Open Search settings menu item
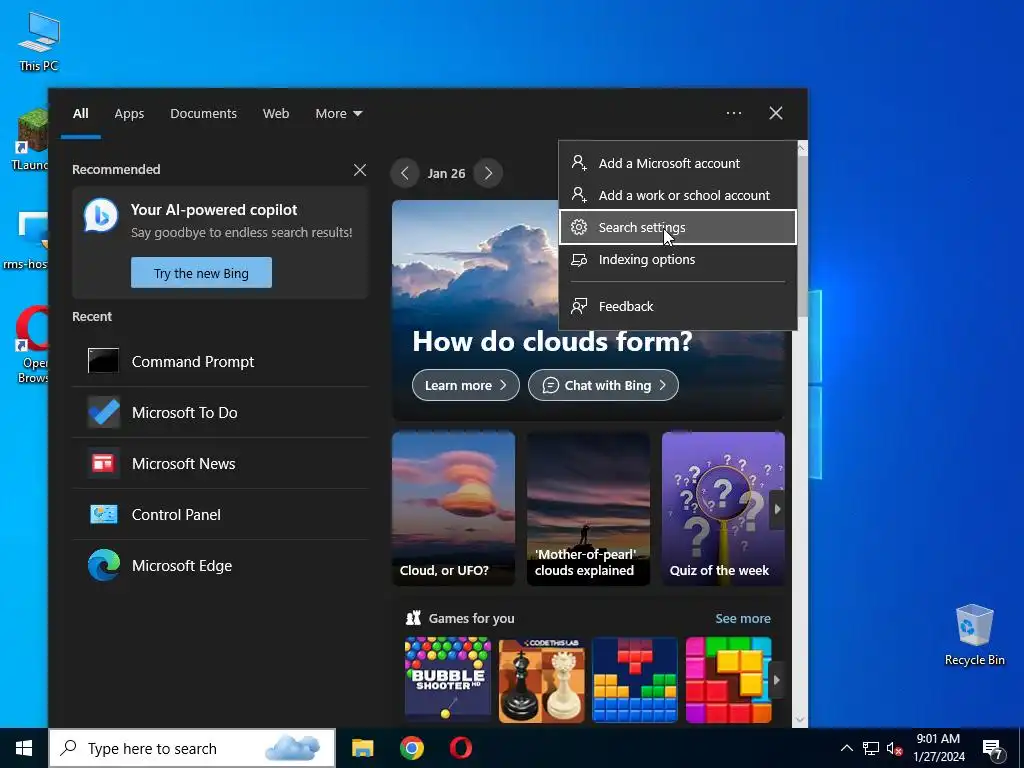The height and width of the screenshot is (768, 1024). 677,227
